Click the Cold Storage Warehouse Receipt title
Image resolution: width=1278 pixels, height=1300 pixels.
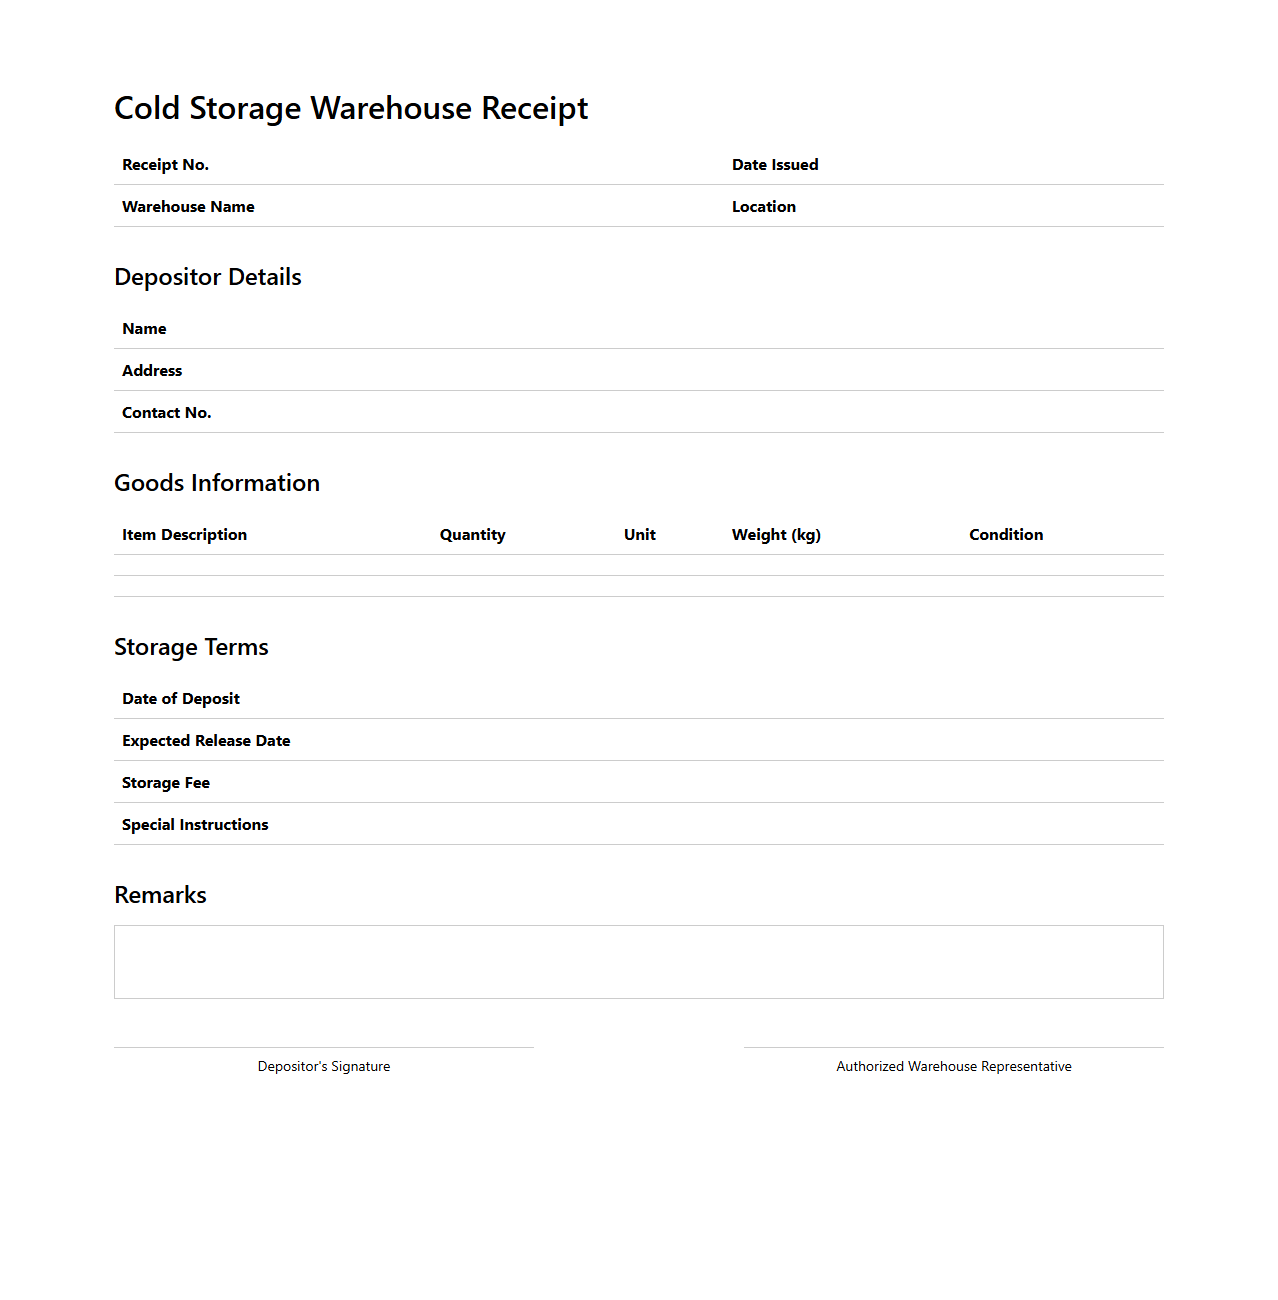pos(351,108)
